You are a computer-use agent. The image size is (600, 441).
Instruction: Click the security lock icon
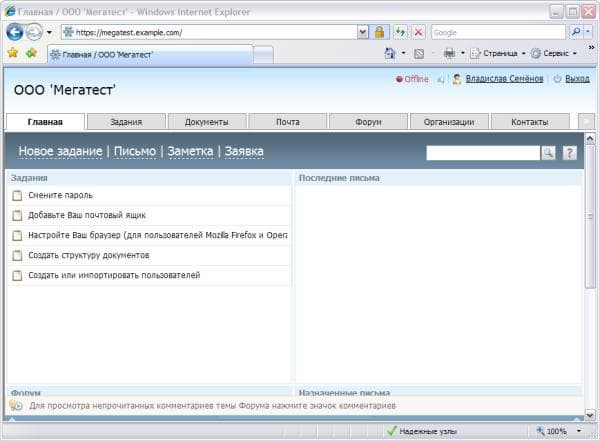click(x=380, y=33)
